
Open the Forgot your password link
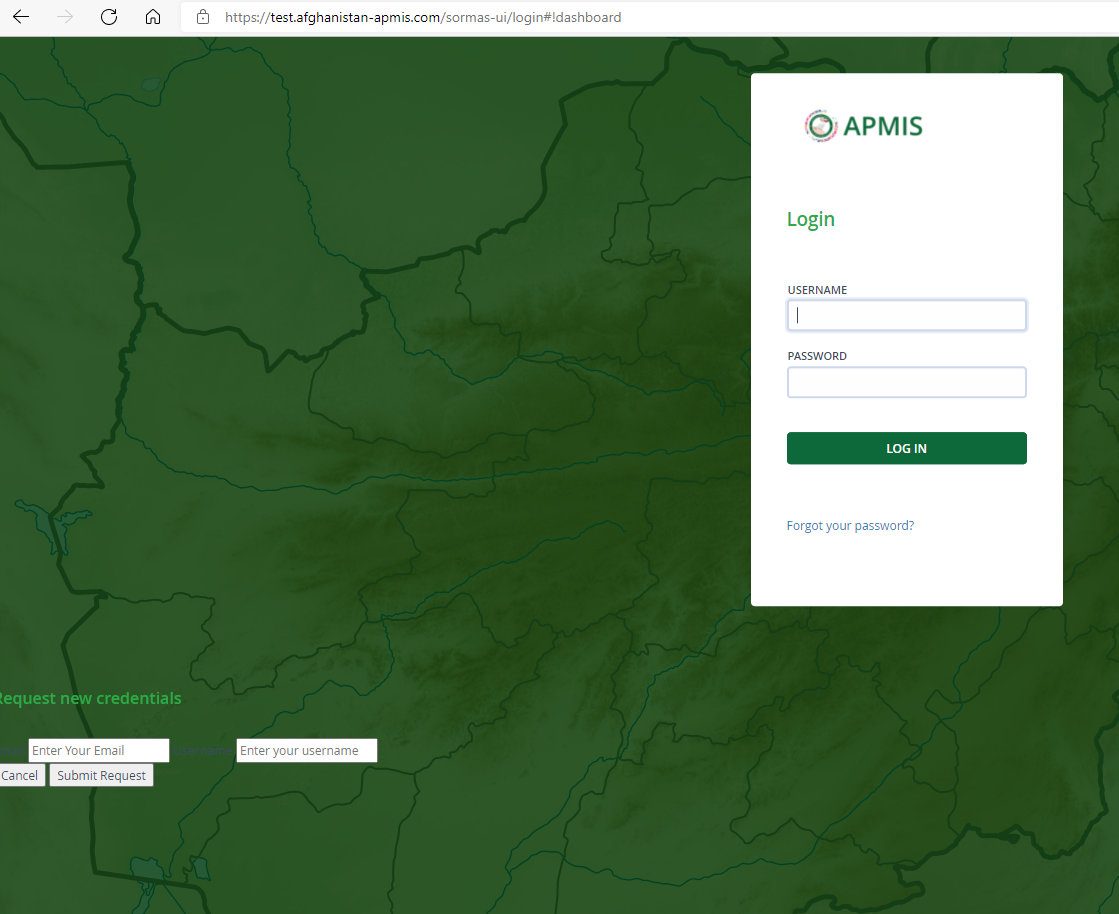tap(850, 525)
